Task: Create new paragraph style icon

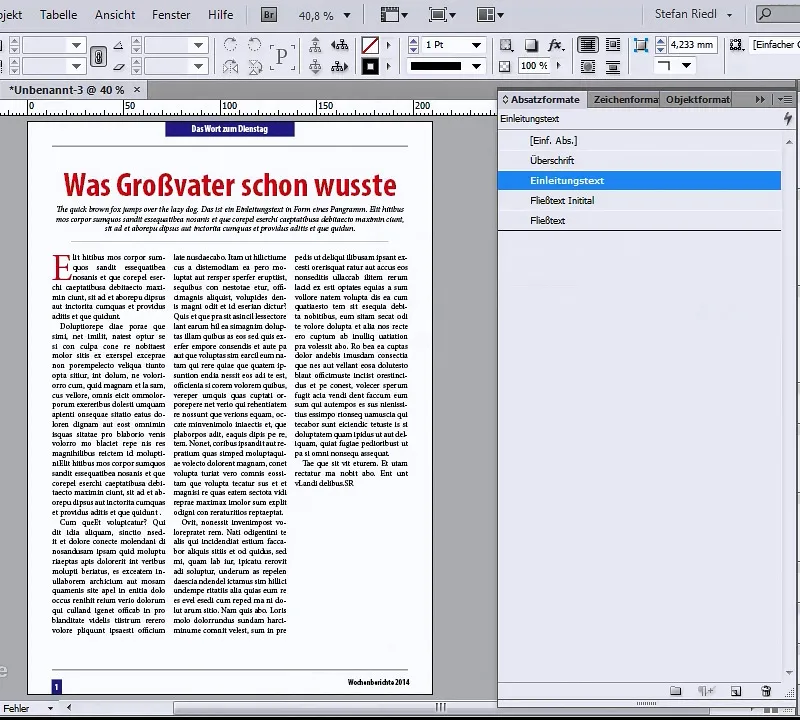Action: tap(736, 691)
